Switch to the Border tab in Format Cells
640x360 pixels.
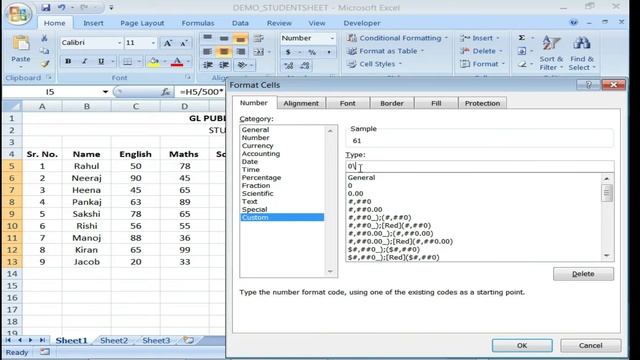(392, 103)
